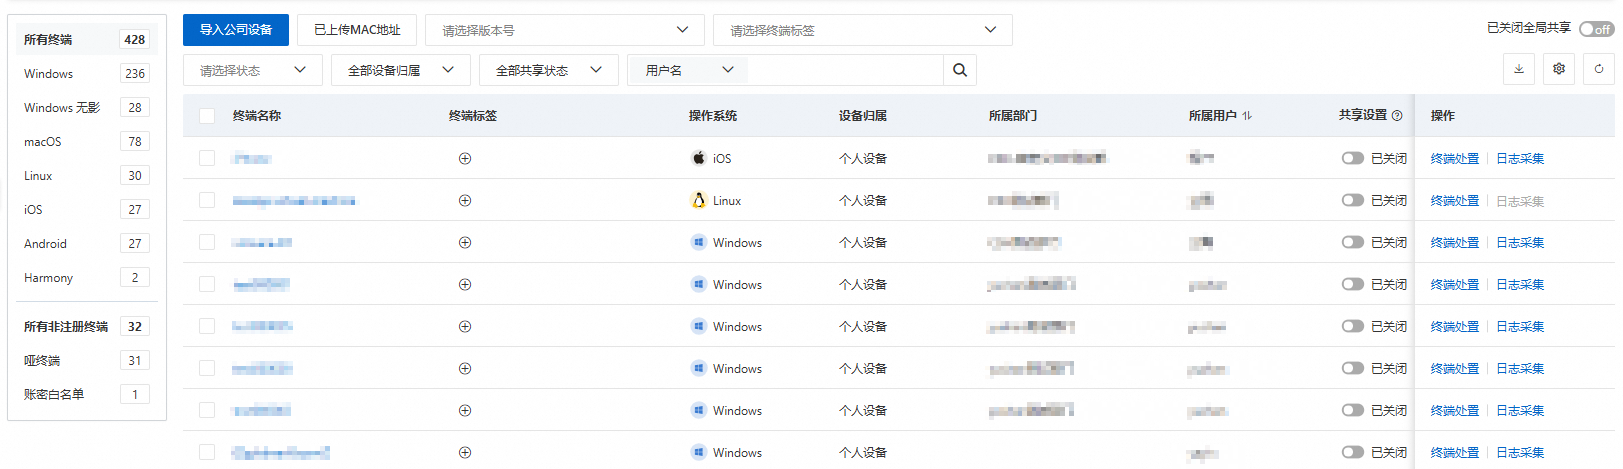Screen dimensions: 1623x469
Task: Toggle the sharing switch in the Linux row
Action: click(1353, 200)
